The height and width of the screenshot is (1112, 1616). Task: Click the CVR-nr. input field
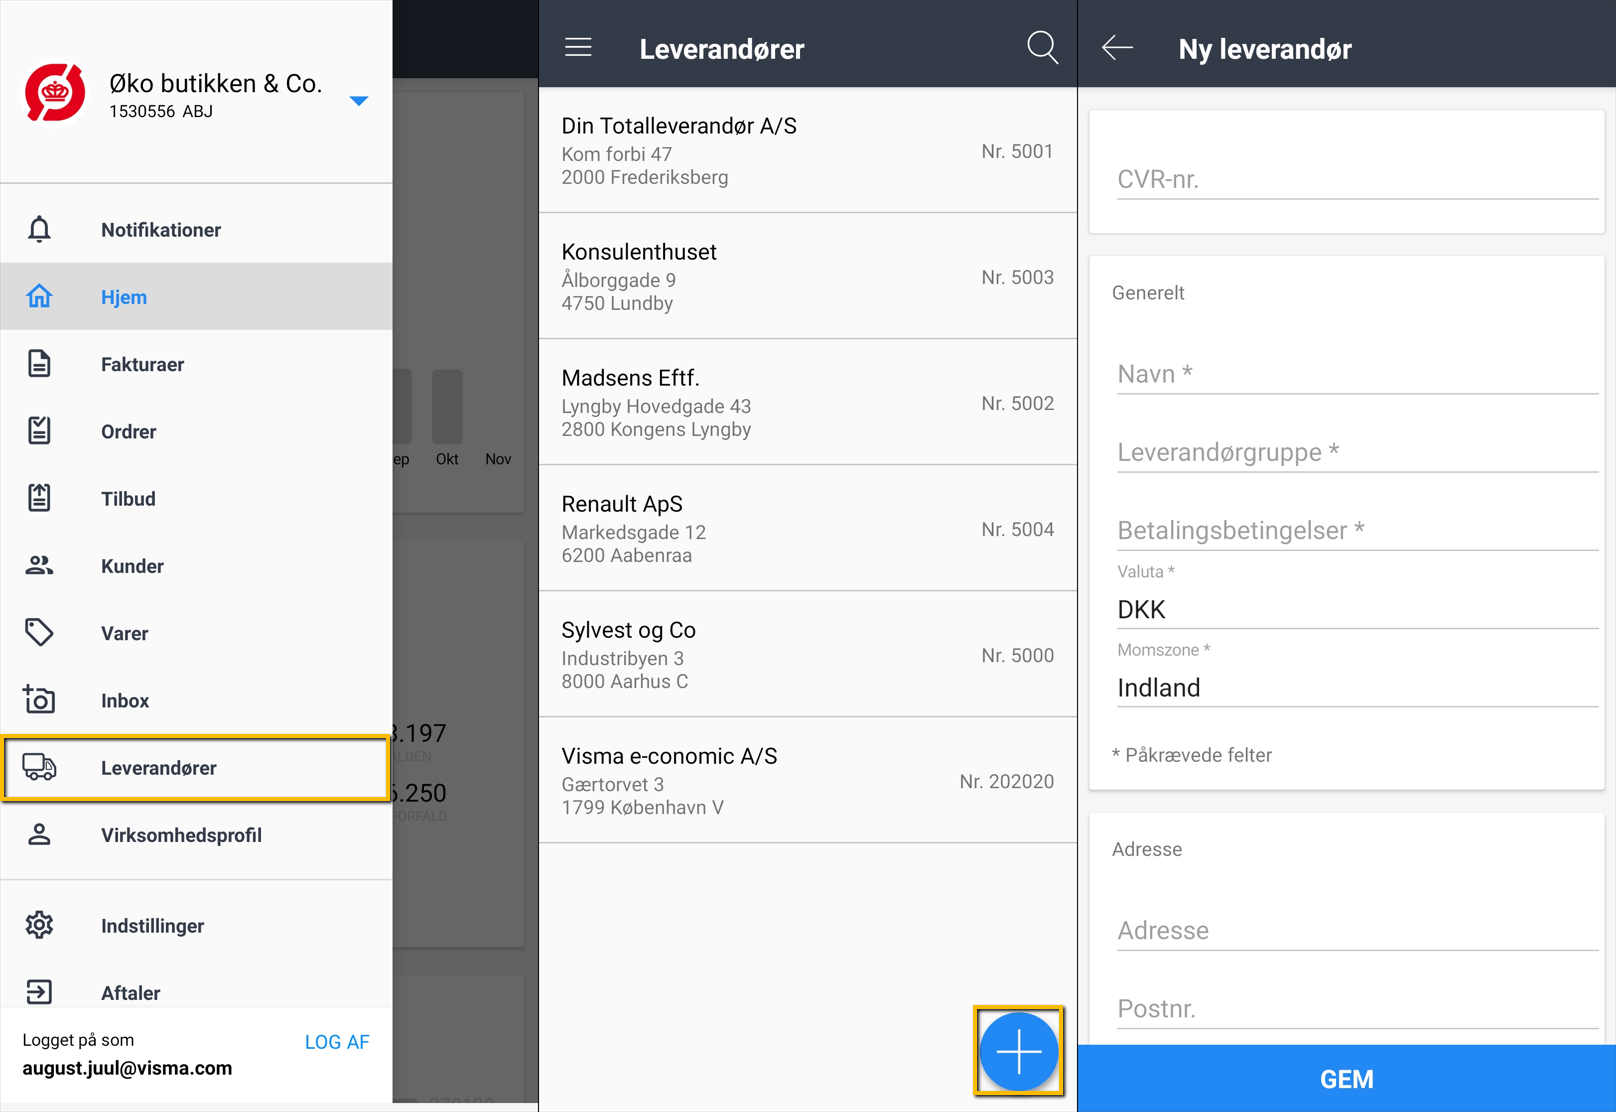click(x=1356, y=179)
